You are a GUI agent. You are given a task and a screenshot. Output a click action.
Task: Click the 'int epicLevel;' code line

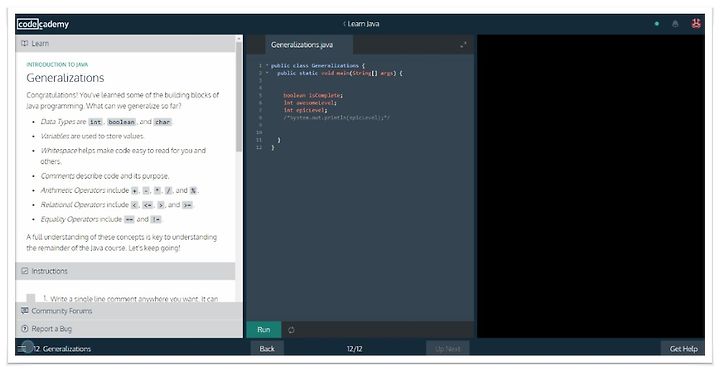(x=305, y=110)
